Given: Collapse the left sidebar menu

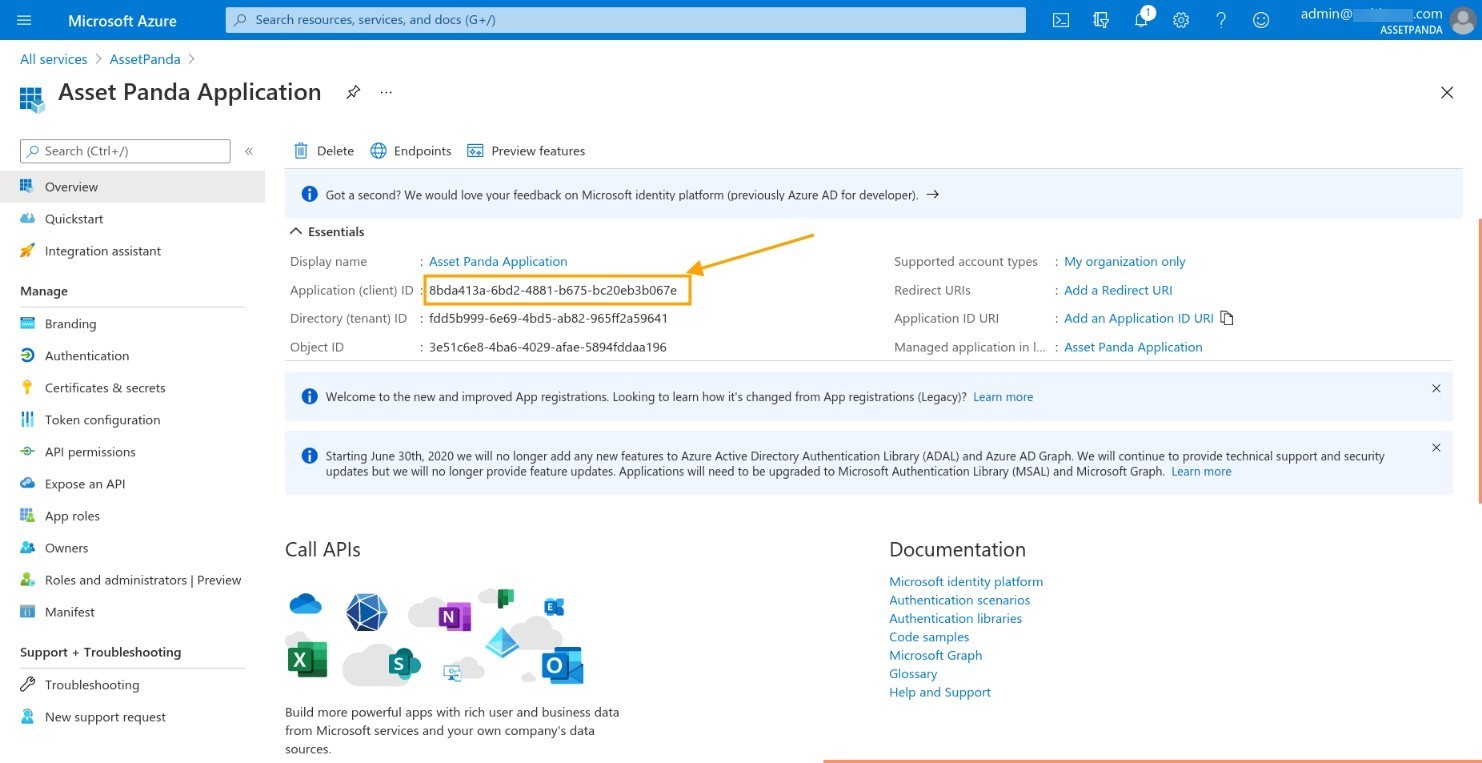Looking at the screenshot, I should coord(249,151).
